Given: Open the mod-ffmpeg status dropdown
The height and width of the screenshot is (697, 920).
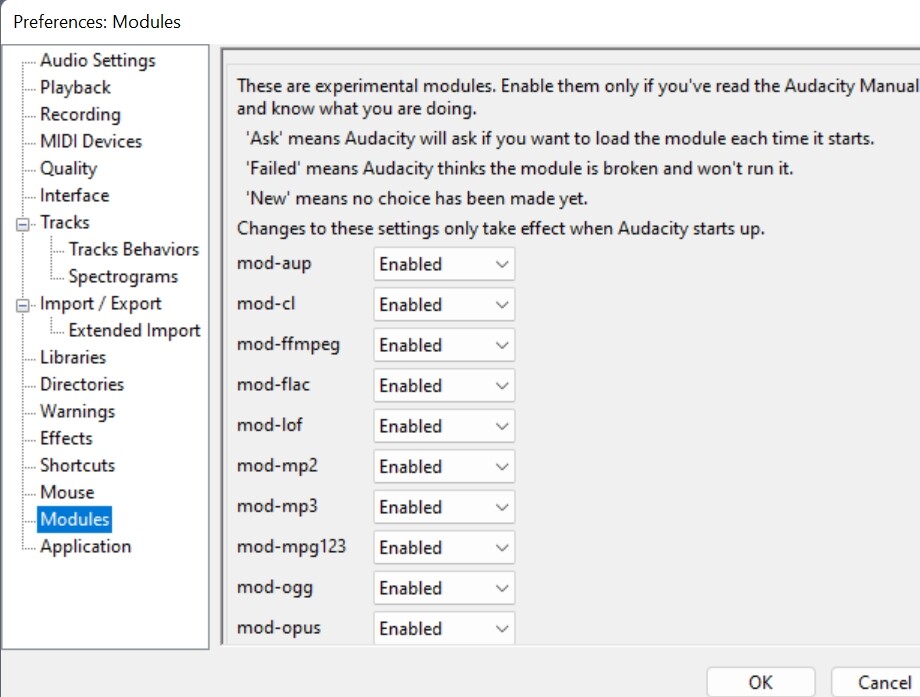Looking at the screenshot, I should tap(444, 346).
